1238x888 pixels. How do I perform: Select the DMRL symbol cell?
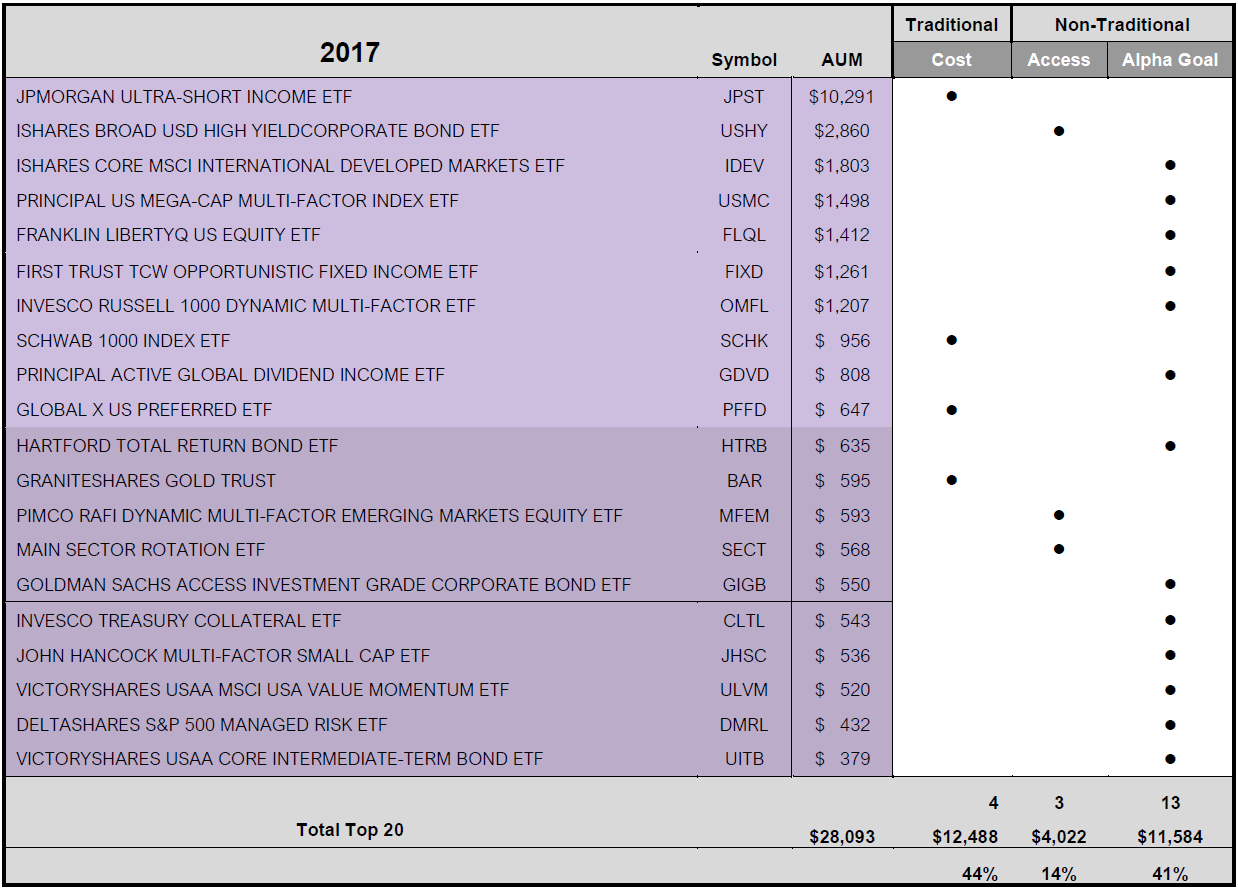pyautogui.click(x=744, y=725)
